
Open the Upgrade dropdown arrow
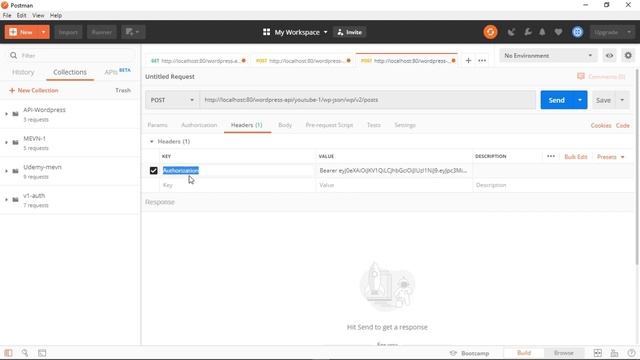click(x=629, y=32)
